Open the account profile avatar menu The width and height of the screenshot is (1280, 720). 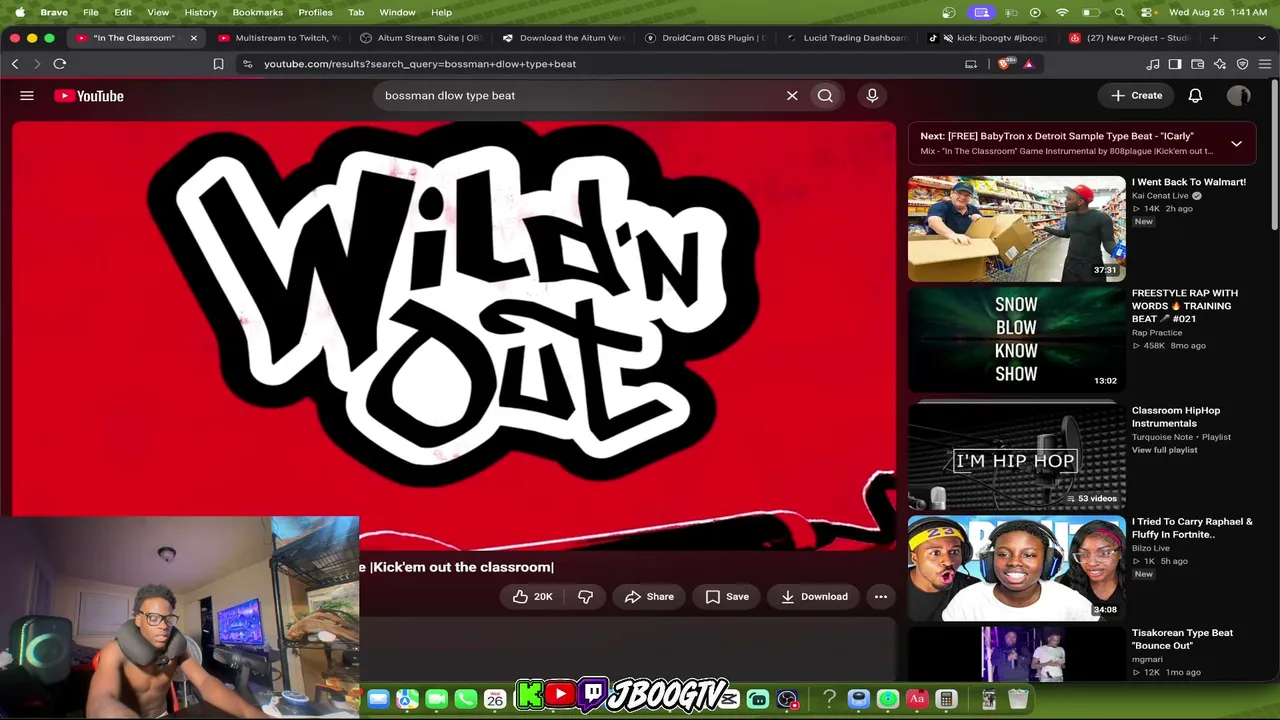pyautogui.click(x=1239, y=96)
